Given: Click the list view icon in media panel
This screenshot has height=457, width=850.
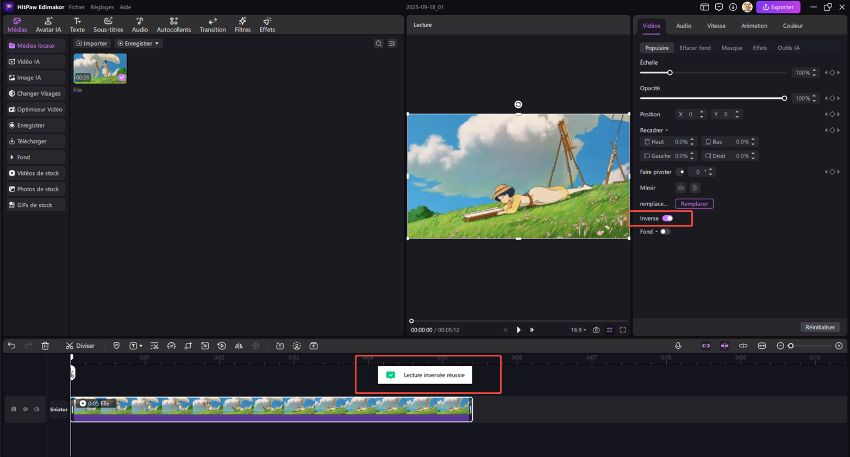Looking at the screenshot, I should tap(392, 43).
